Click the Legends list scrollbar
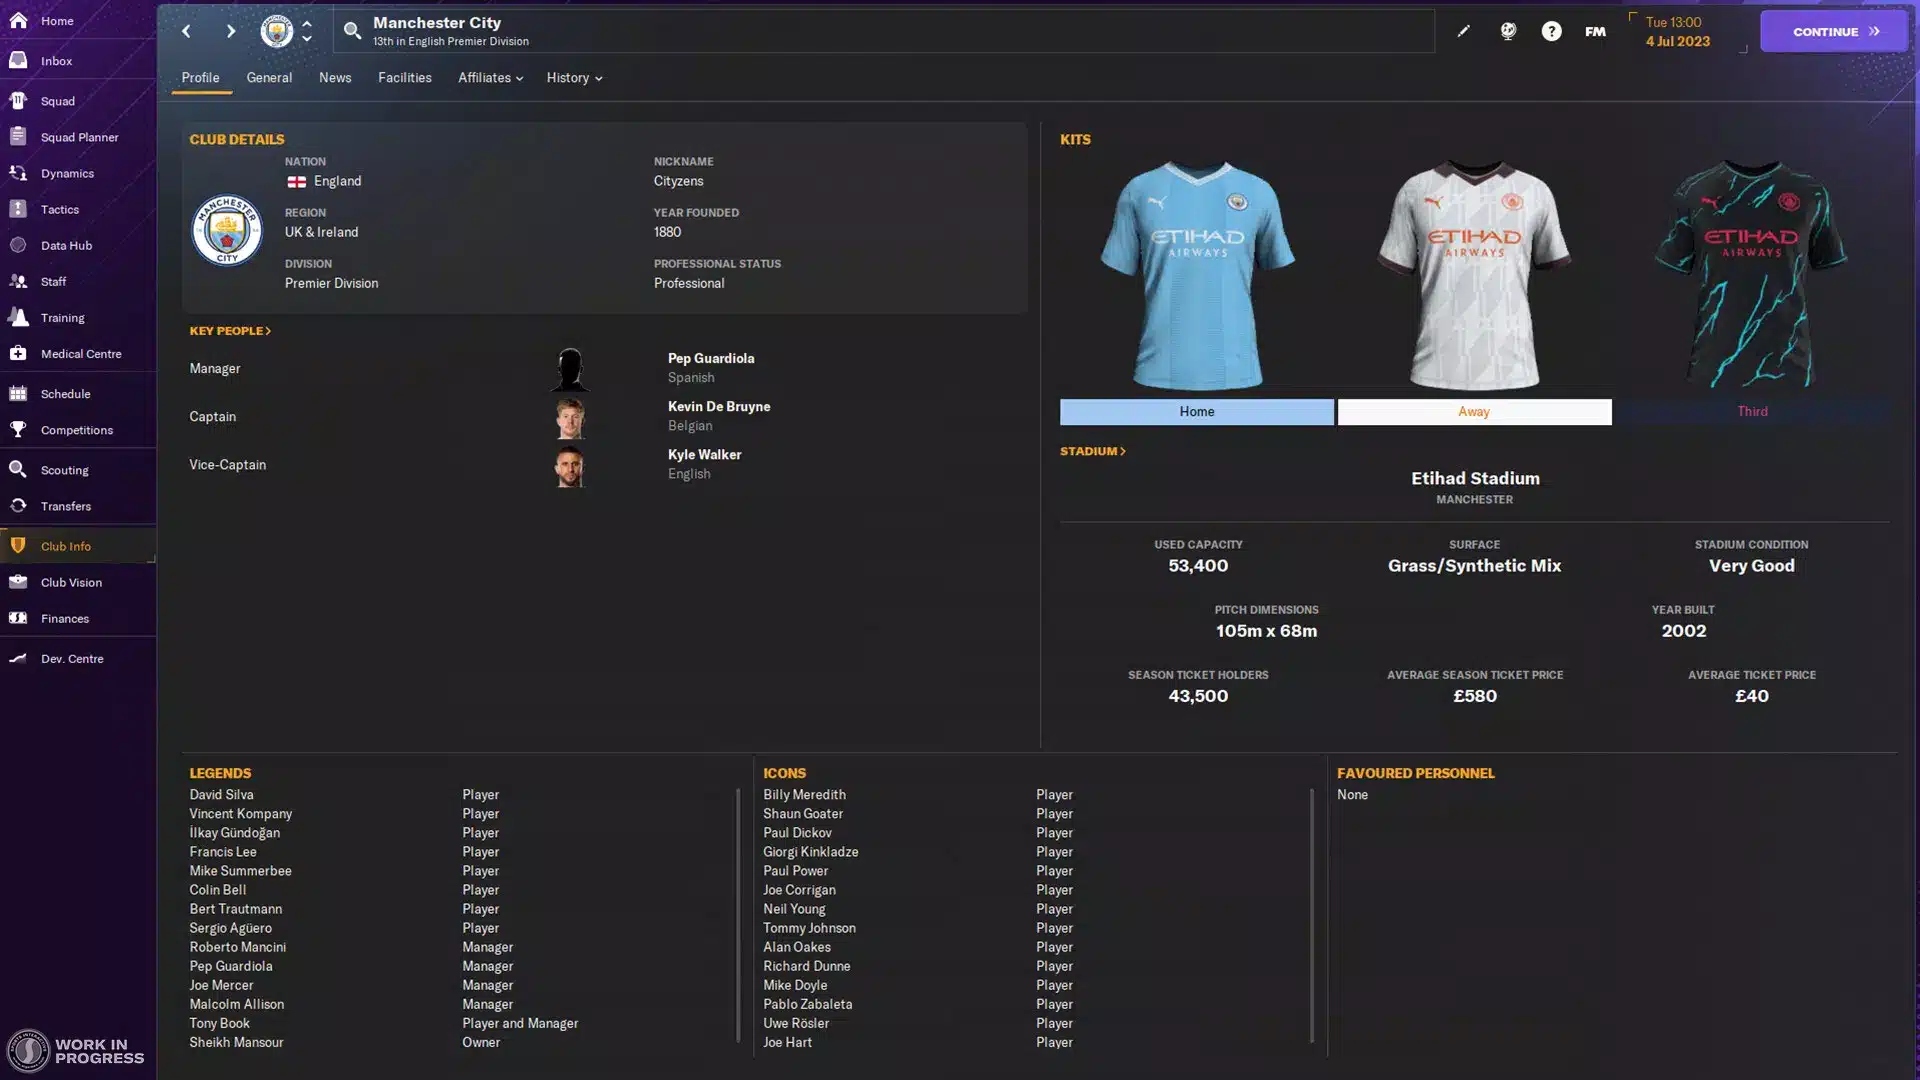This screenshot has height=1080, width=1920. click(738, 915)
